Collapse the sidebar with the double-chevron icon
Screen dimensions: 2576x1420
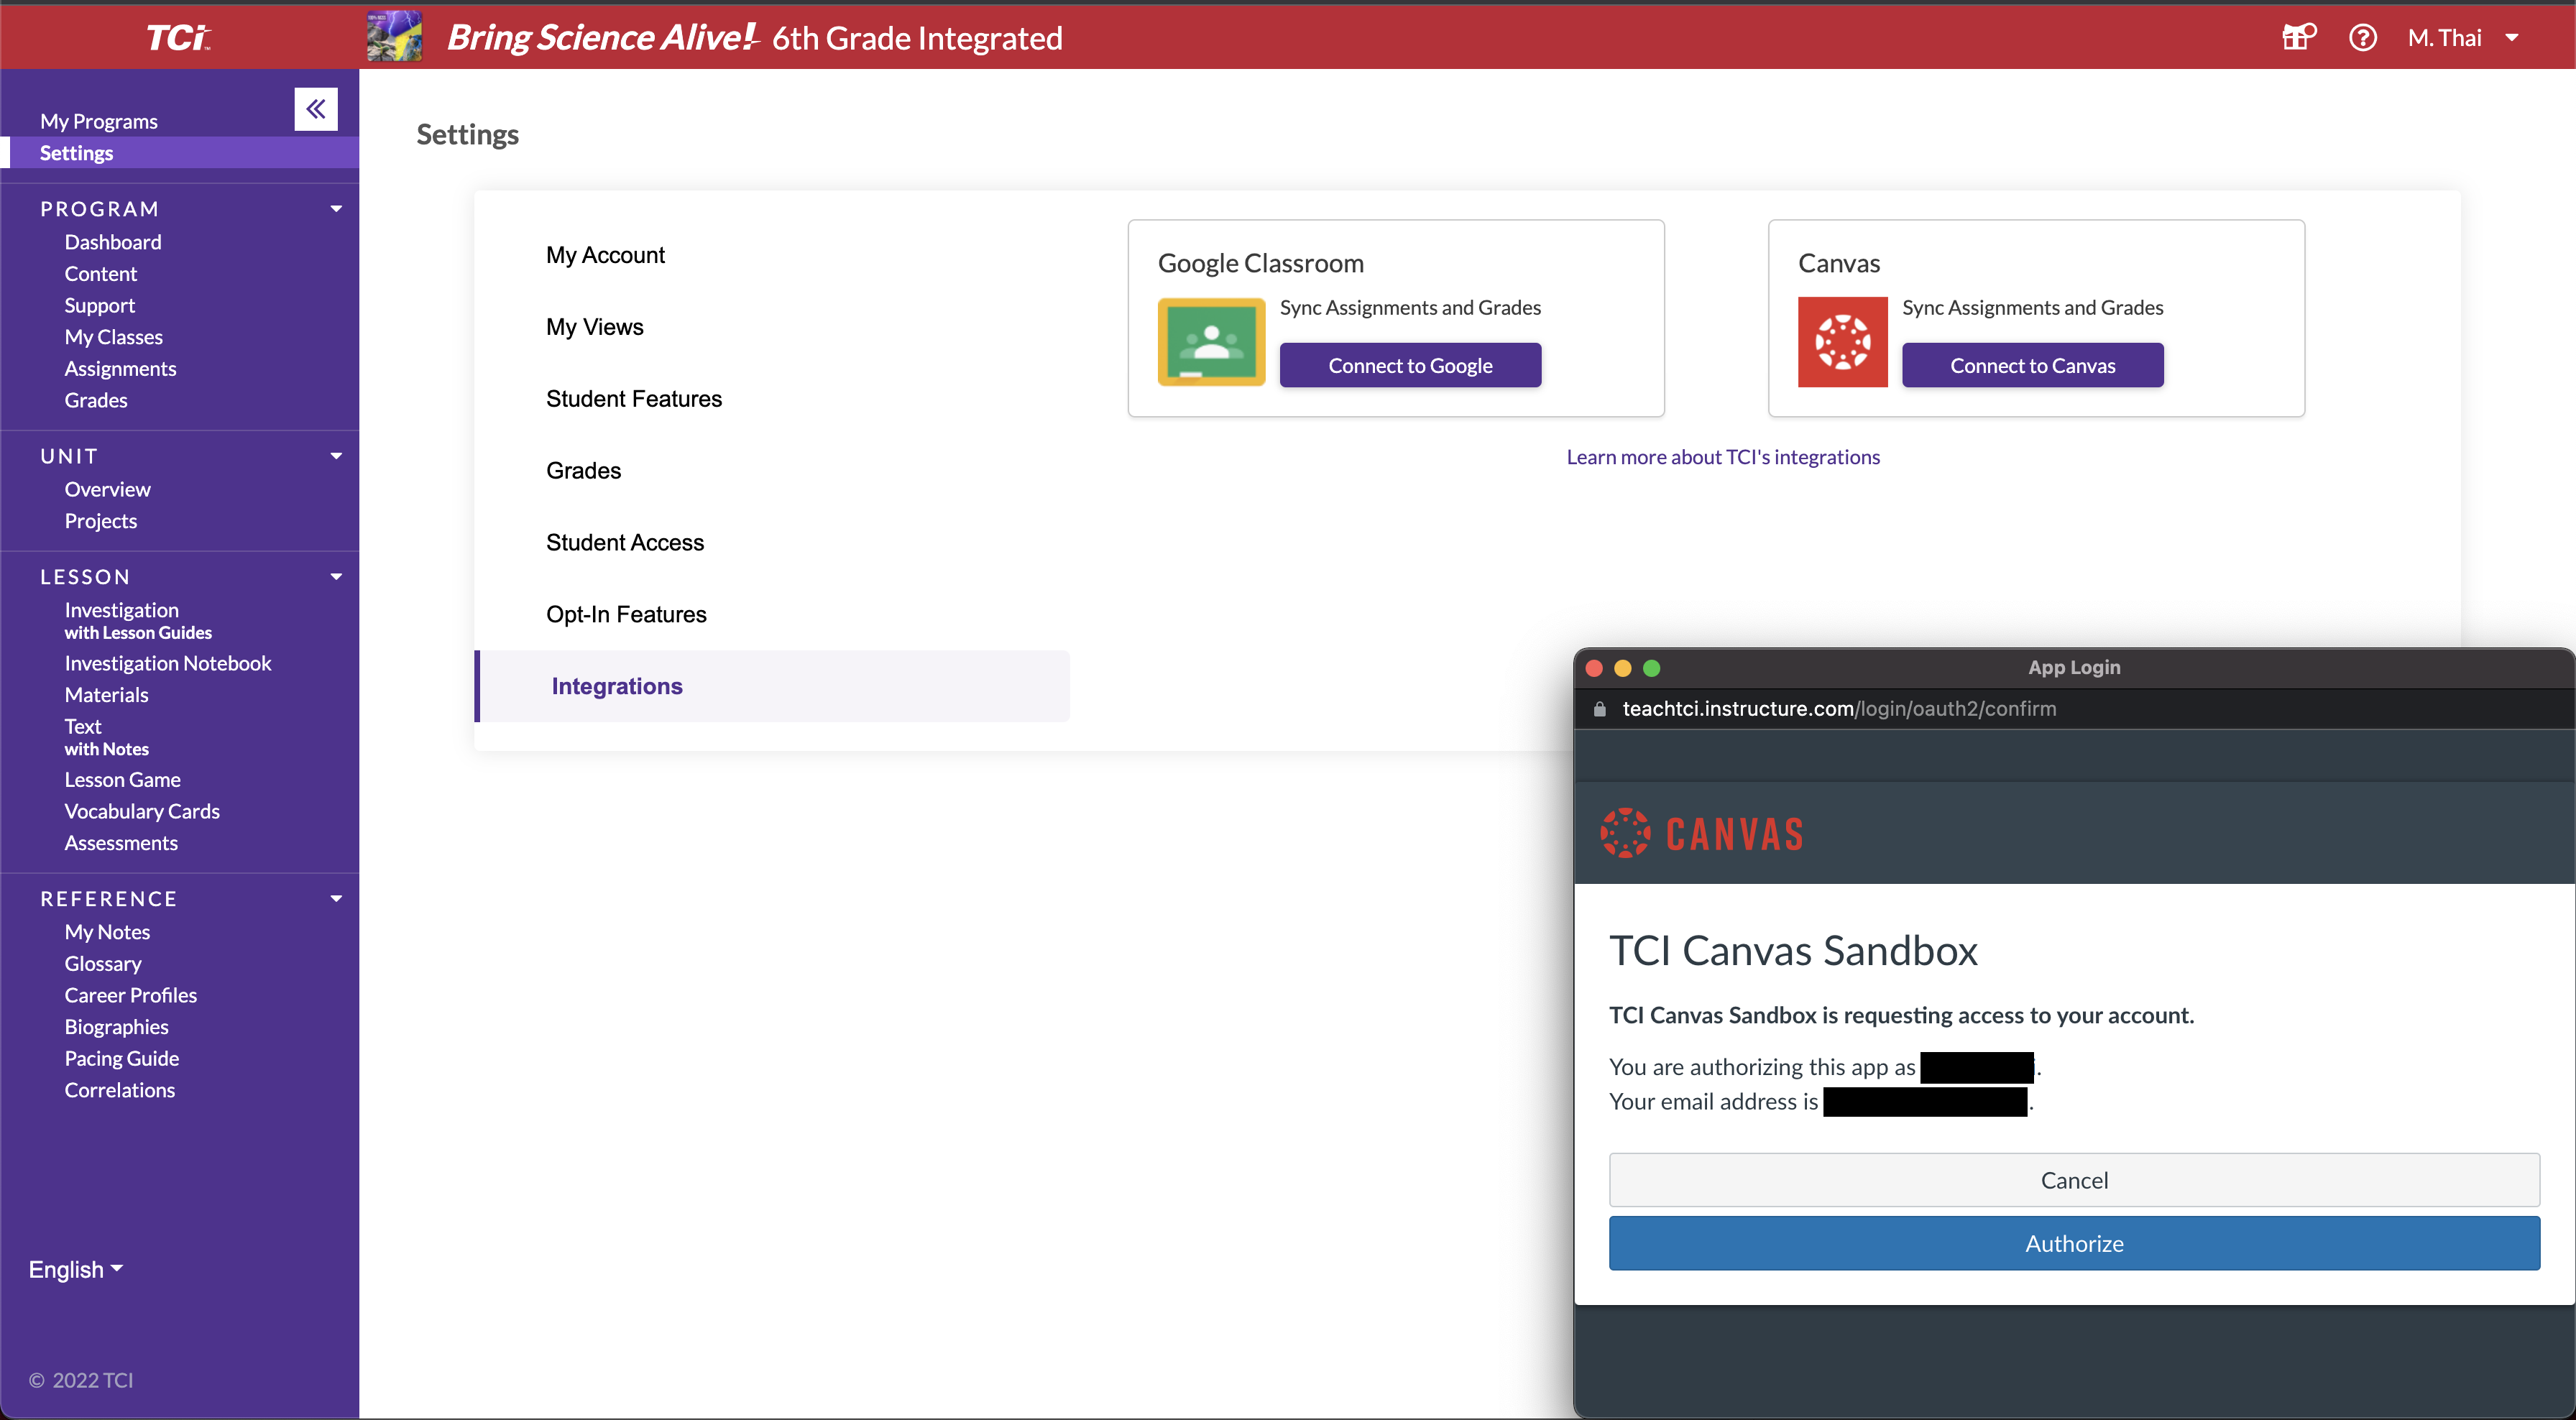315,108
